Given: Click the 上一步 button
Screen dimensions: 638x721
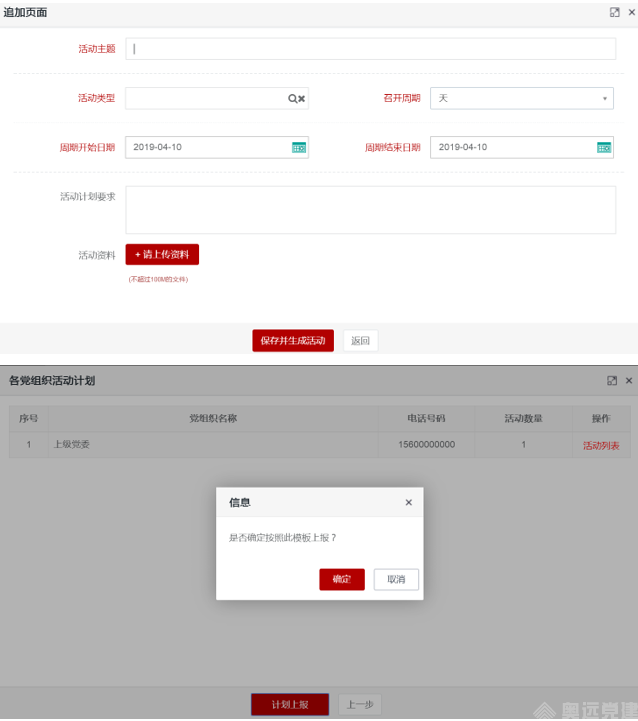Looking at the screenshot, I should click(x=360, y=704).
